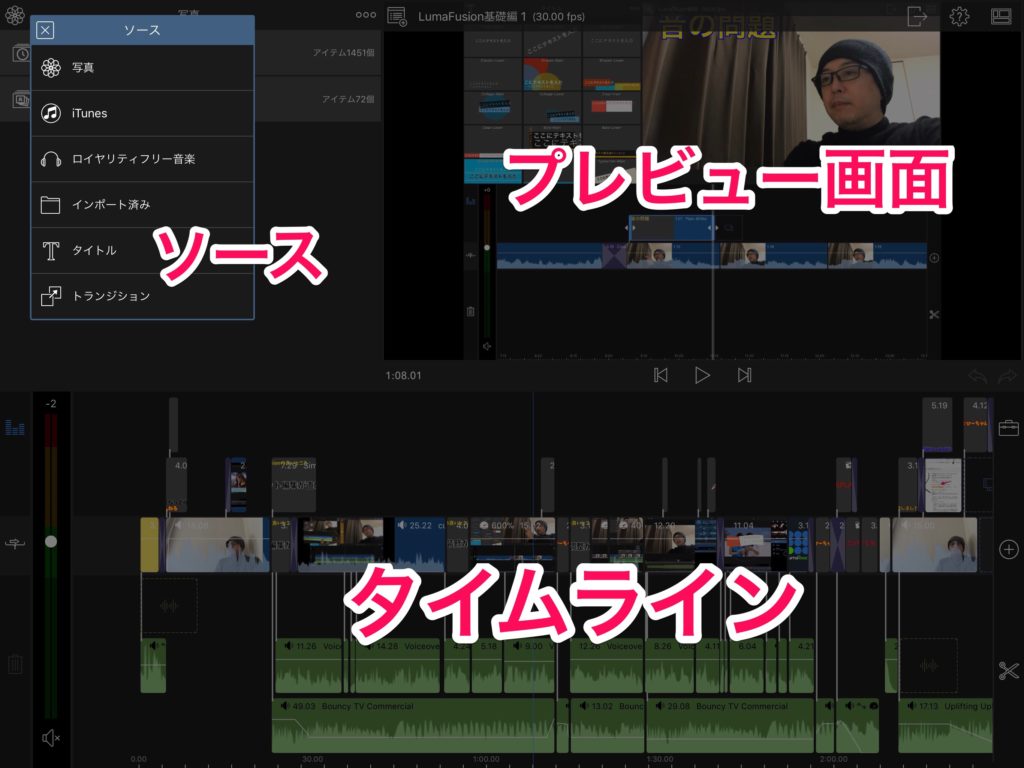
Task: Open トランジション in the source menu
Action: [x=142, y=296]
